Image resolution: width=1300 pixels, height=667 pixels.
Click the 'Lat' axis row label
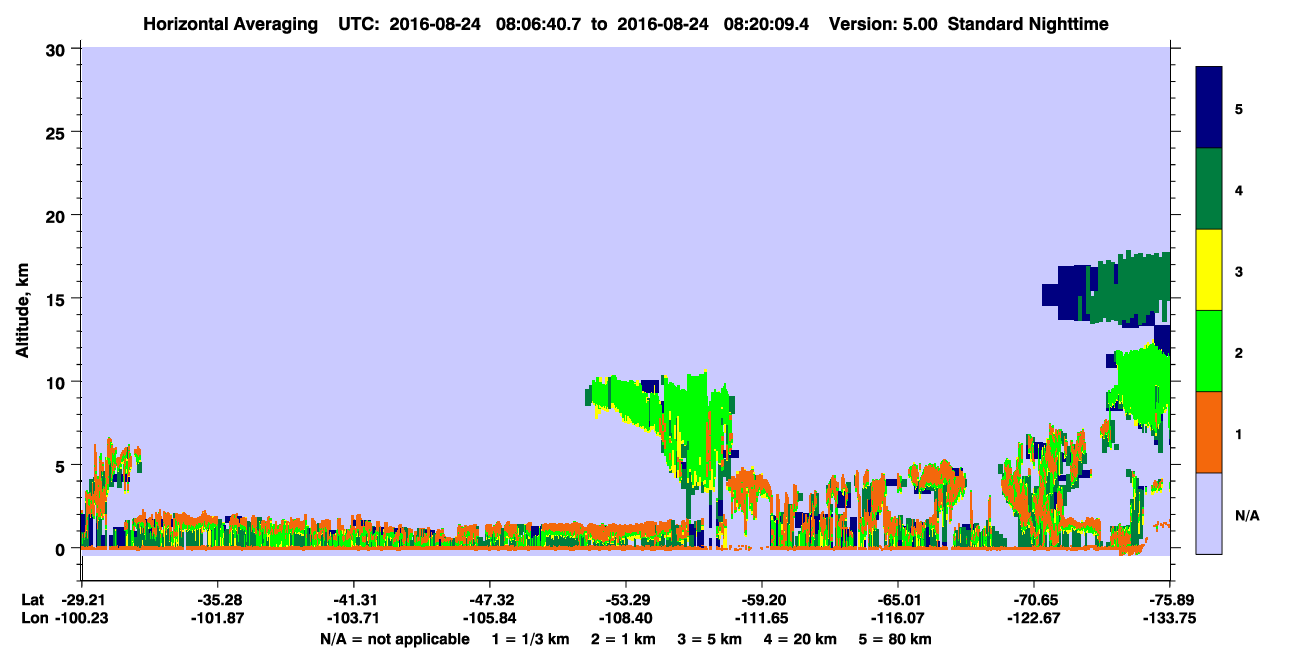[33, 600]
